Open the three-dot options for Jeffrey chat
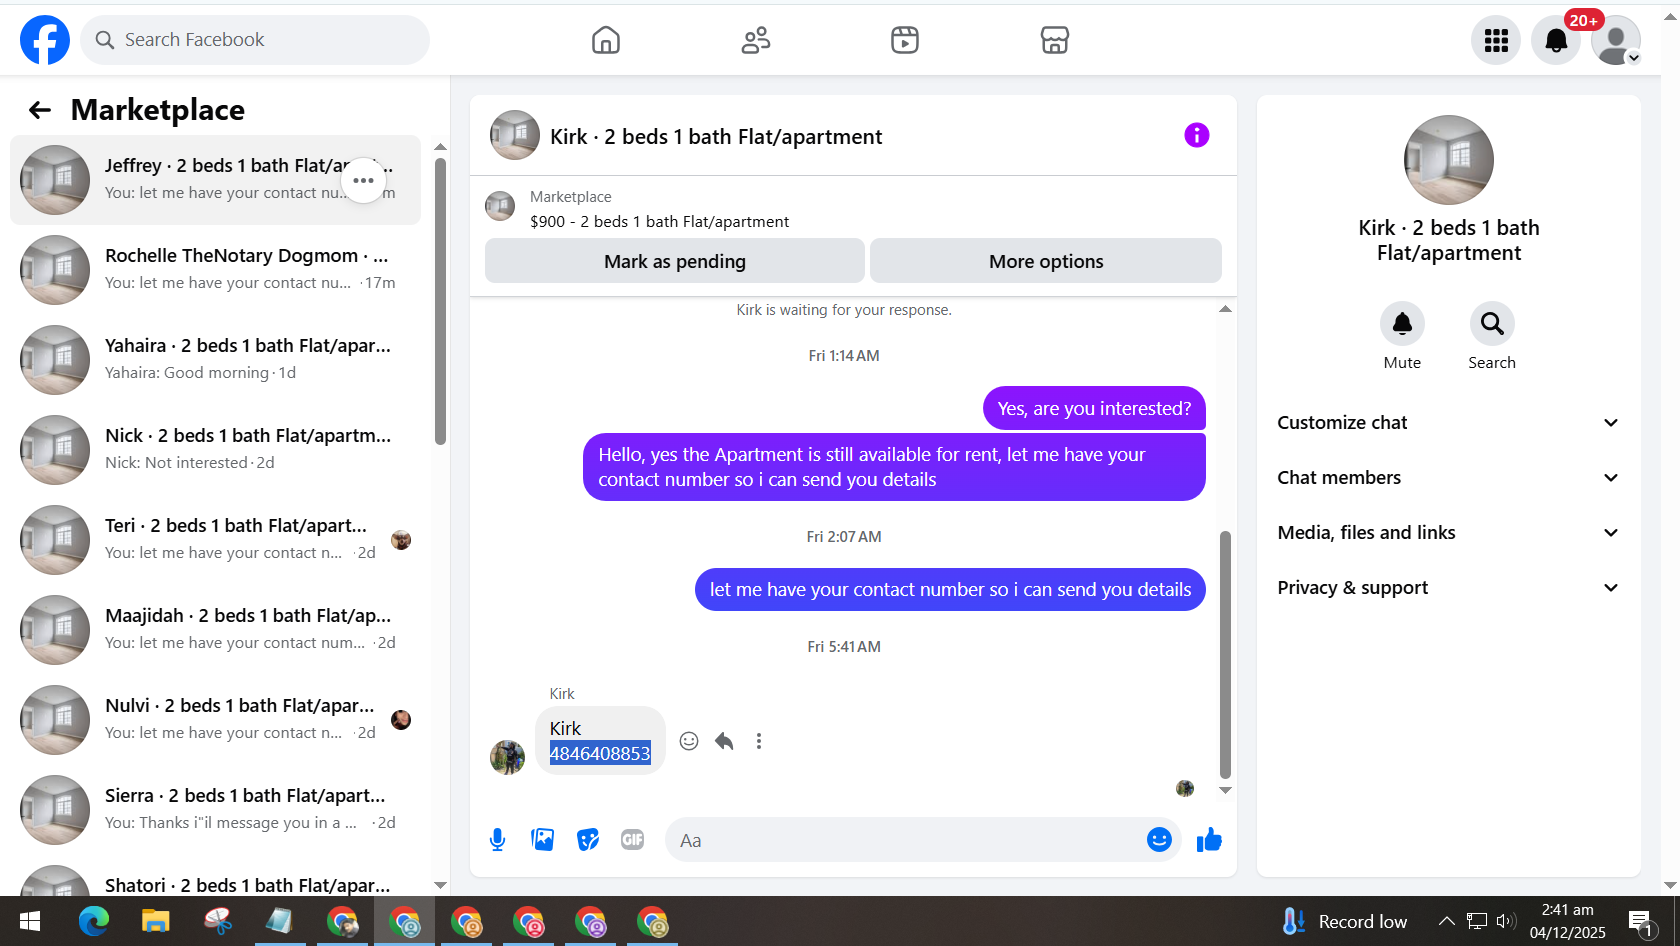The image size is (1680, 946). 364,181
